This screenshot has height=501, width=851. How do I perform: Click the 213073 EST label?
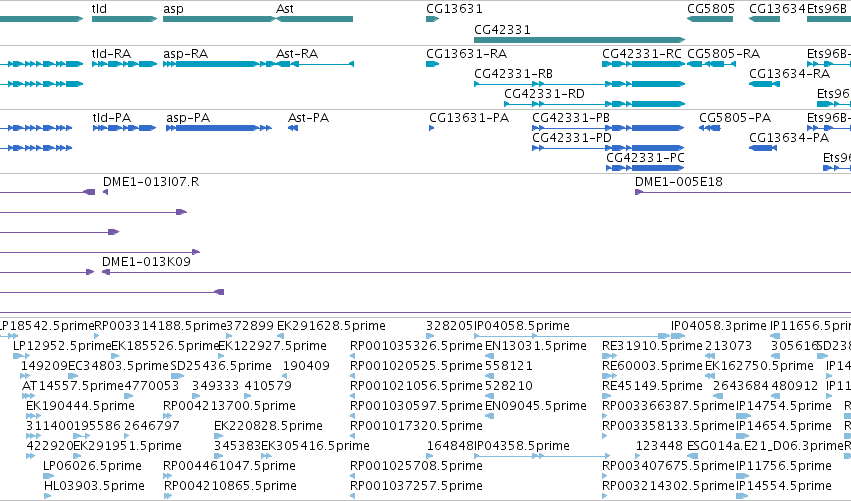point(728,346)
